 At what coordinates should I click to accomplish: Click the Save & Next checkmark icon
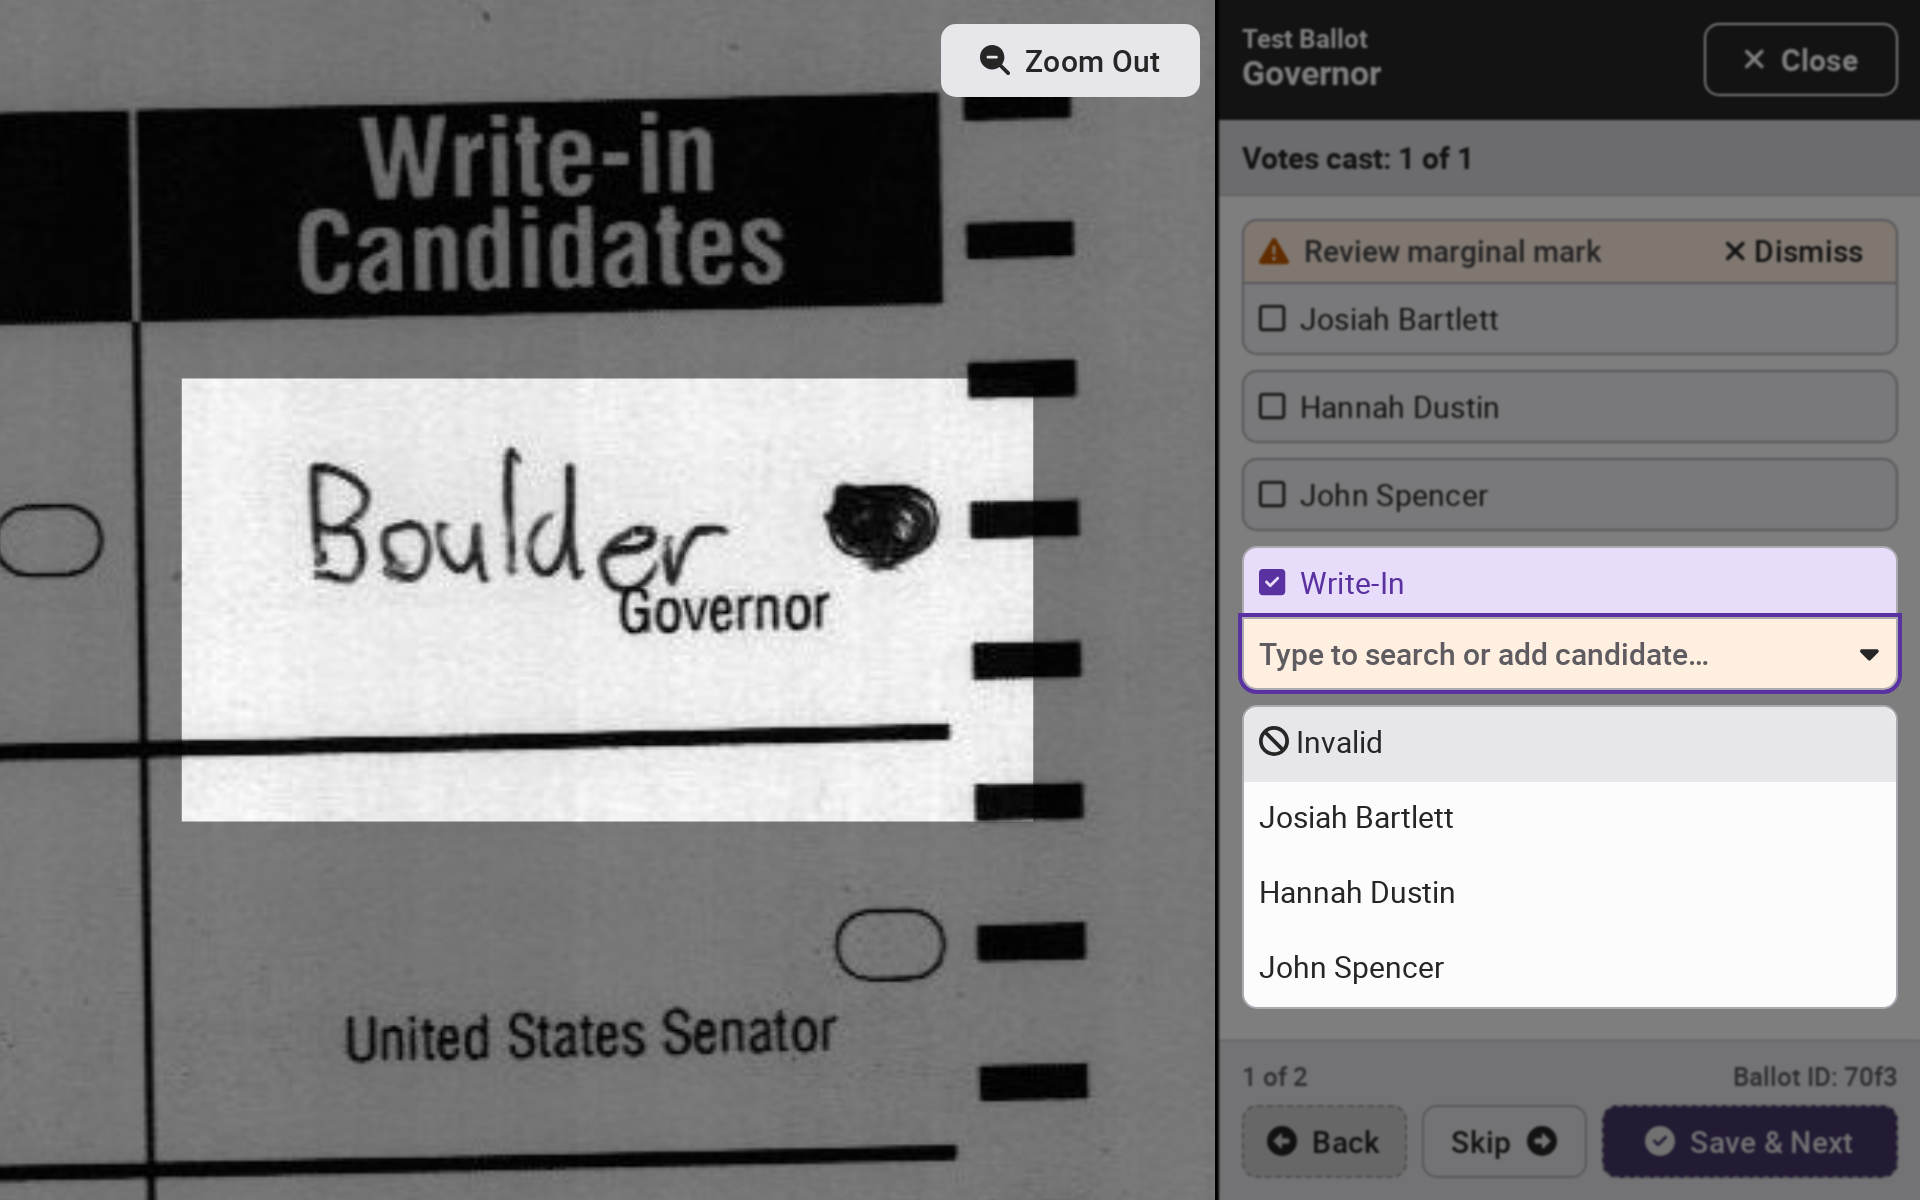[1660, 1141]
